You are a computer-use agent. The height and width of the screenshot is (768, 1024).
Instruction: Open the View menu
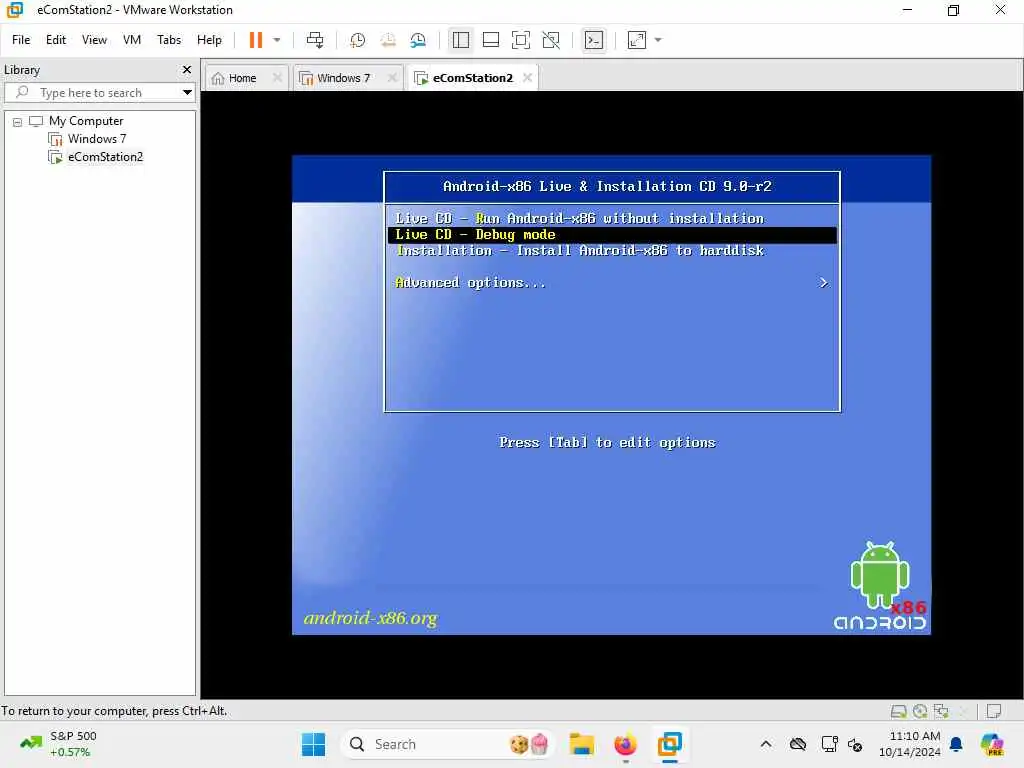94,40
